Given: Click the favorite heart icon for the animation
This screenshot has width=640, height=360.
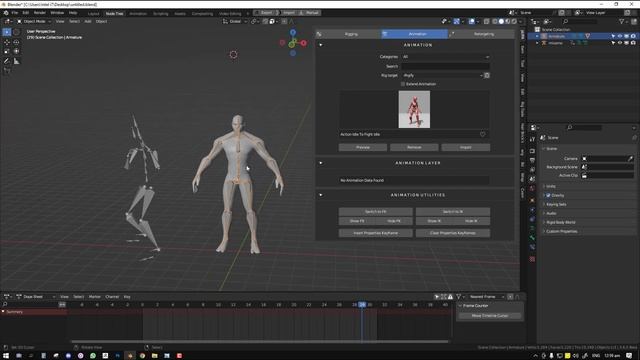Looking at the screenshot, I should [x=482, y=134].
